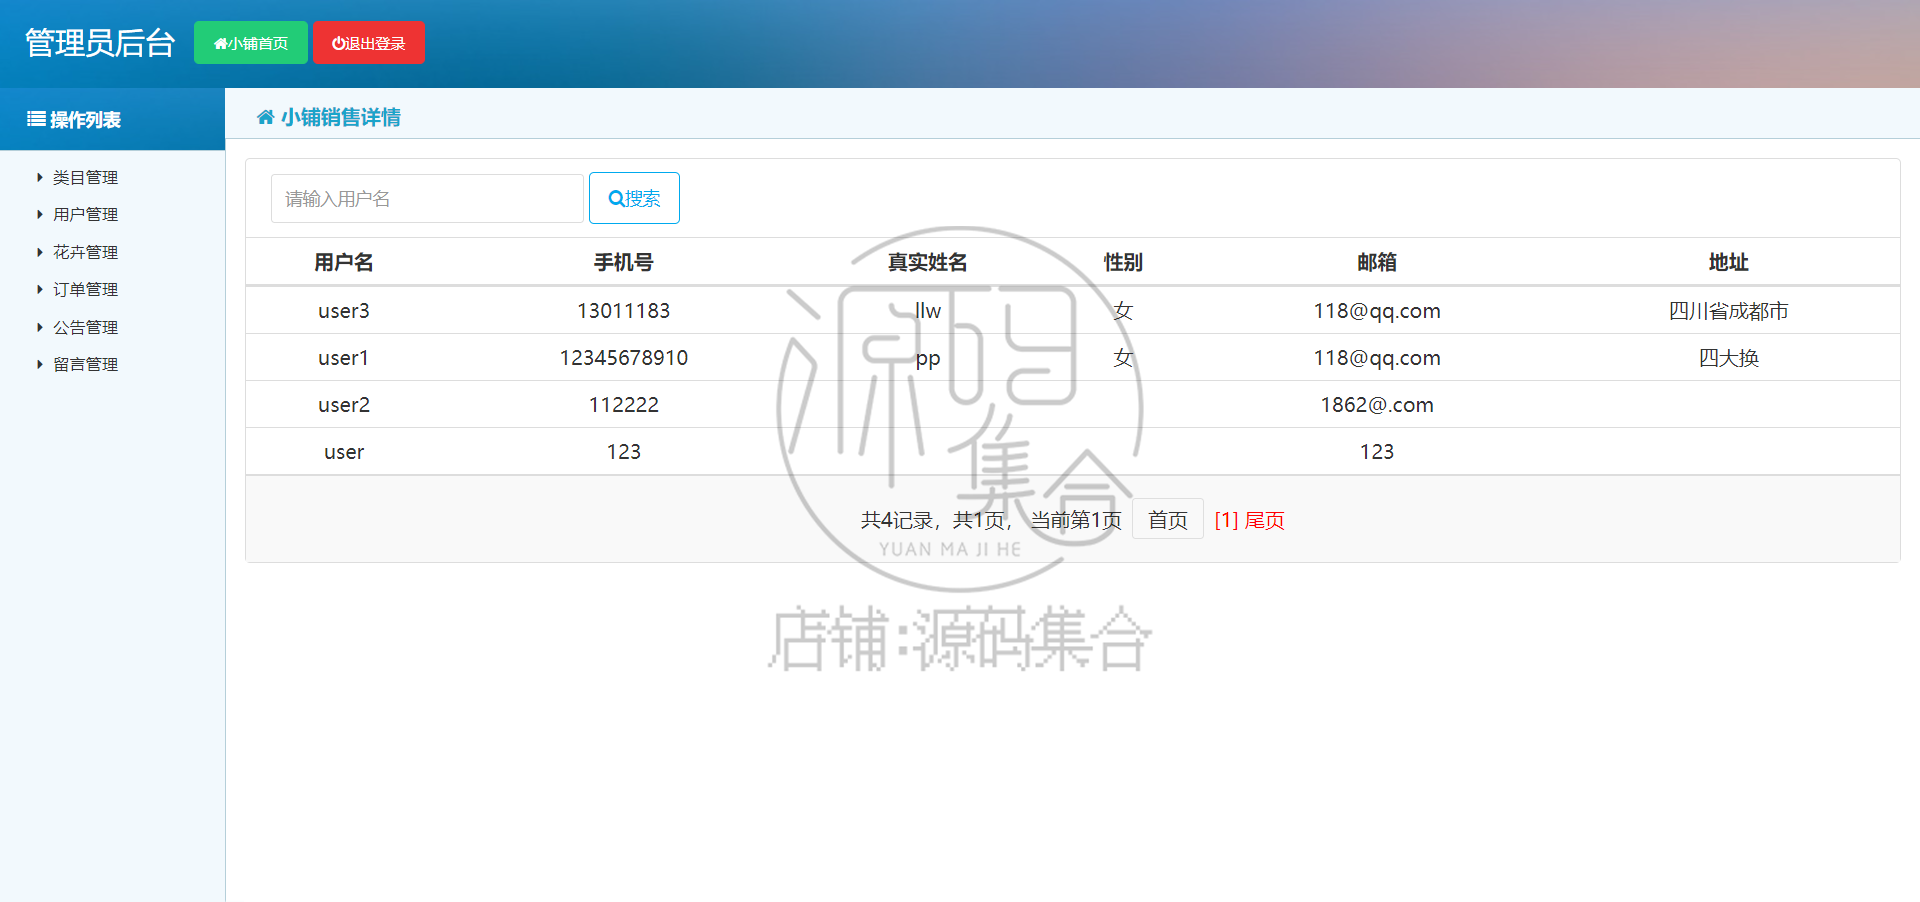The height and width of the screenshot is (902, 1920).
Task: Click the 搜索 button
Action: tap(634, 198)
